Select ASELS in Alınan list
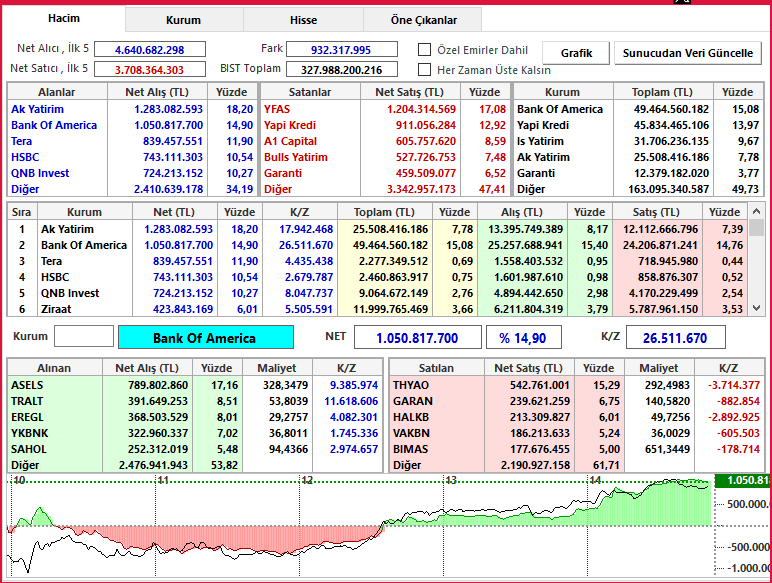Screen dimensions: 772x583 click(27, 385)
